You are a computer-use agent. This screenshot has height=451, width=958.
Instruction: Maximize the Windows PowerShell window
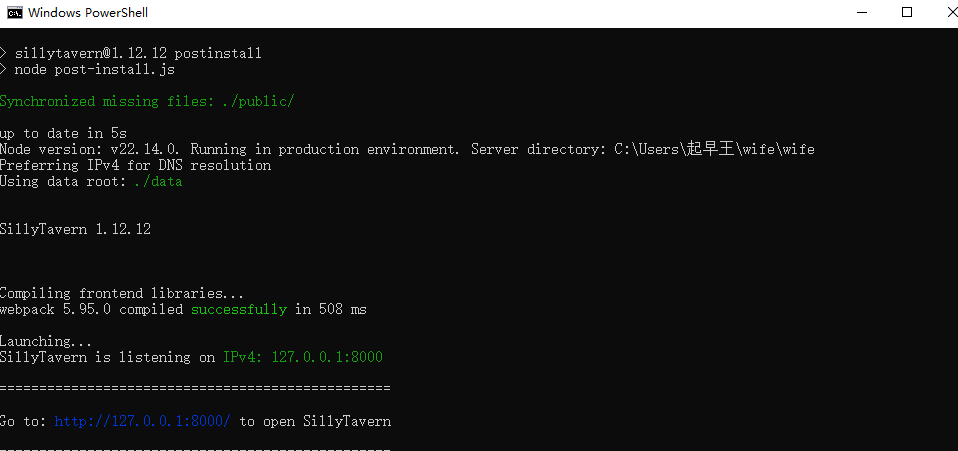tap(907, 12)
